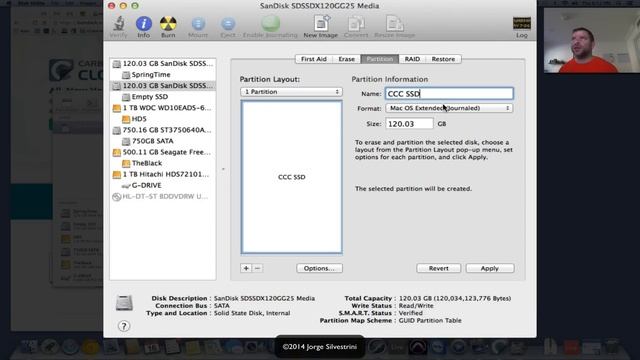
Task: Switch to the RAID tab
Action: (412, 59)
